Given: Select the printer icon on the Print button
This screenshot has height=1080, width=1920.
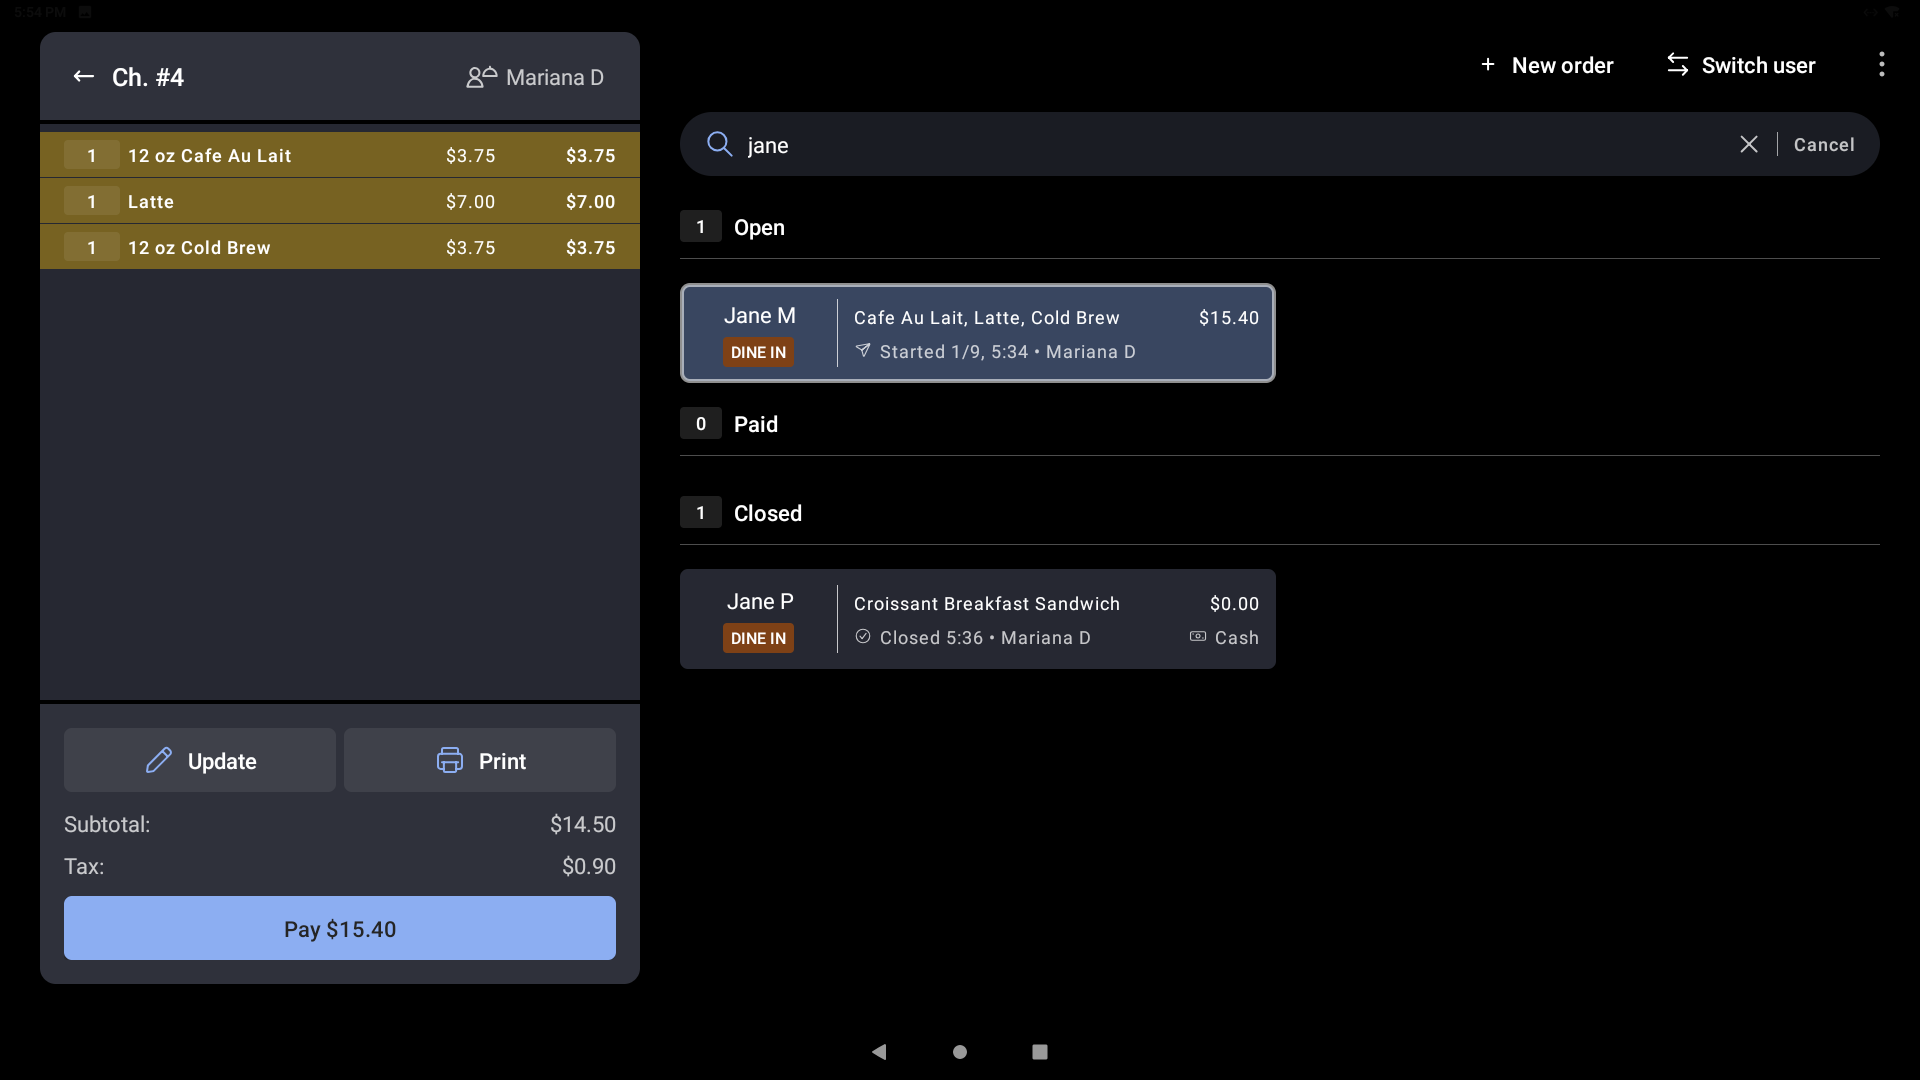Looking at the screenshot, I should pyautogui.click(x=450, y=760).
